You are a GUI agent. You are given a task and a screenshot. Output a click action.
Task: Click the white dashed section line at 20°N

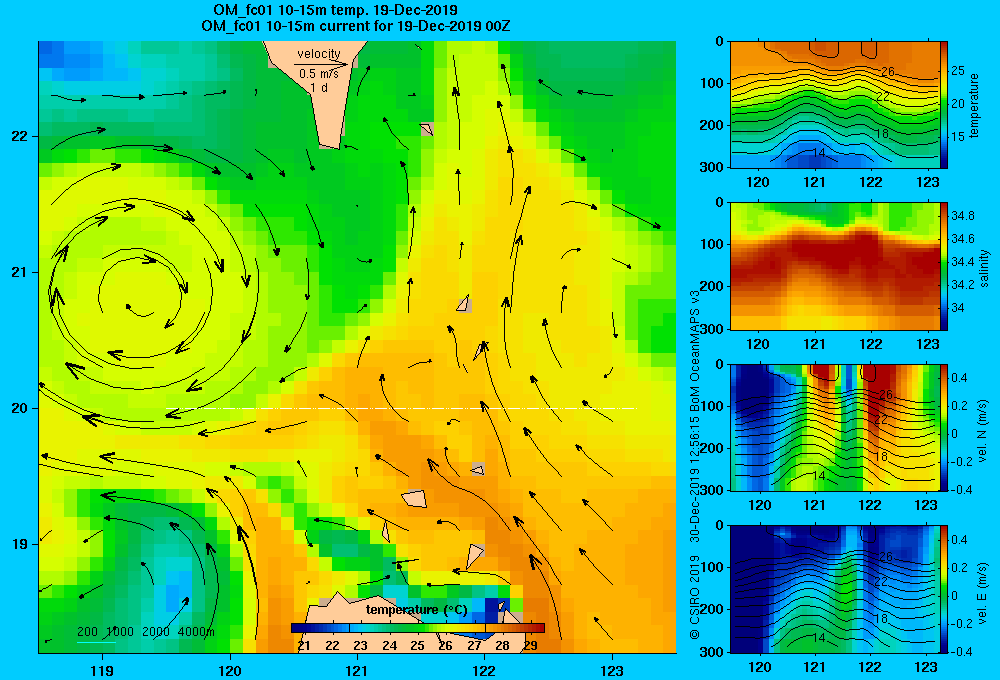coord(401,408)
